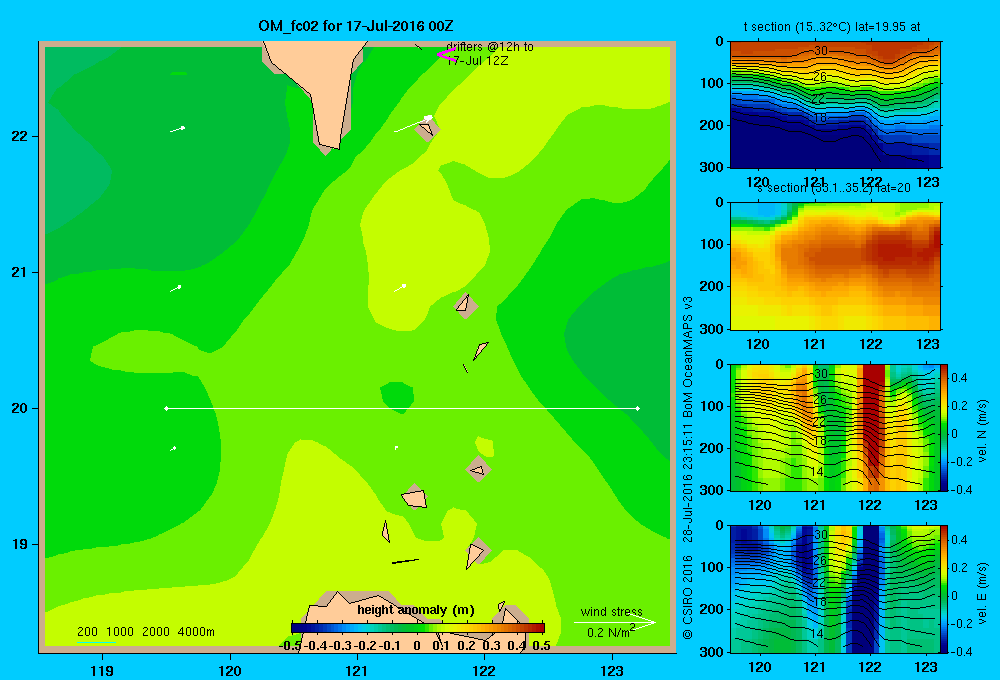Click the 'vel. N (m/s)' axis label
The image size is (1000, 680).
pyautogui.click(x=983, y=431)
